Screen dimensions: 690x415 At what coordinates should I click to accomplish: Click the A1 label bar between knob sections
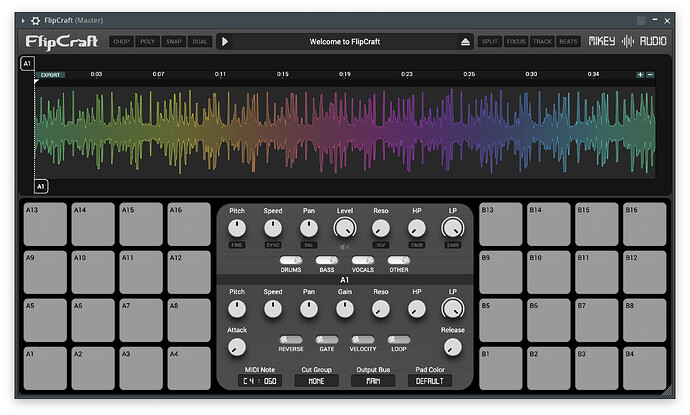pos(345,280)
